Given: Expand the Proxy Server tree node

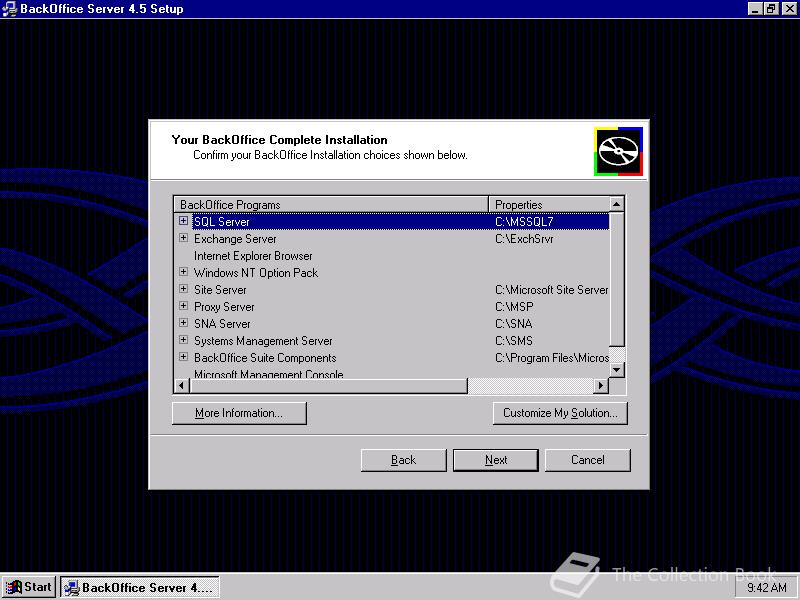Looking at the screenshot, I should 183,306.
